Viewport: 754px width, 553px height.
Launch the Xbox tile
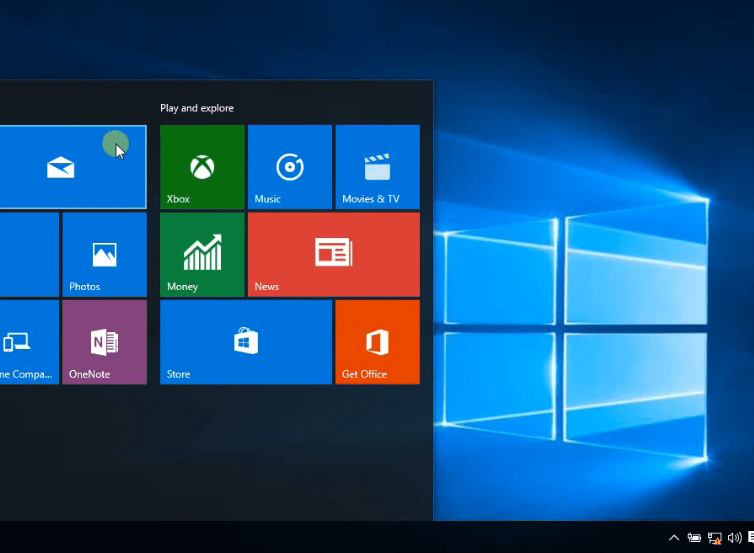[x=202, y=167]
